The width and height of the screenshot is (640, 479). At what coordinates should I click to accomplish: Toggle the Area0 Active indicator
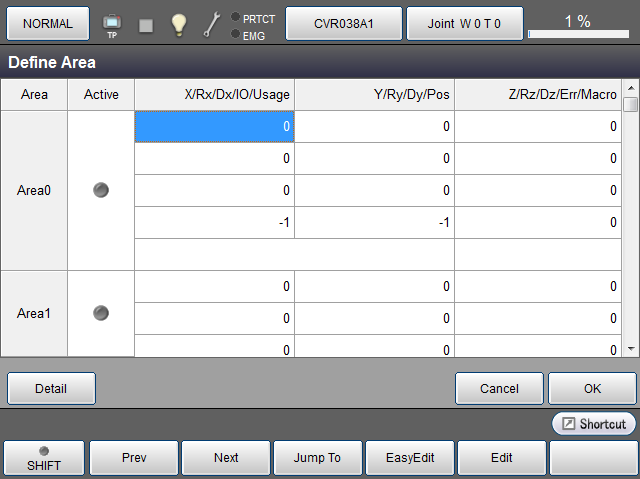(x=101, y=190)
